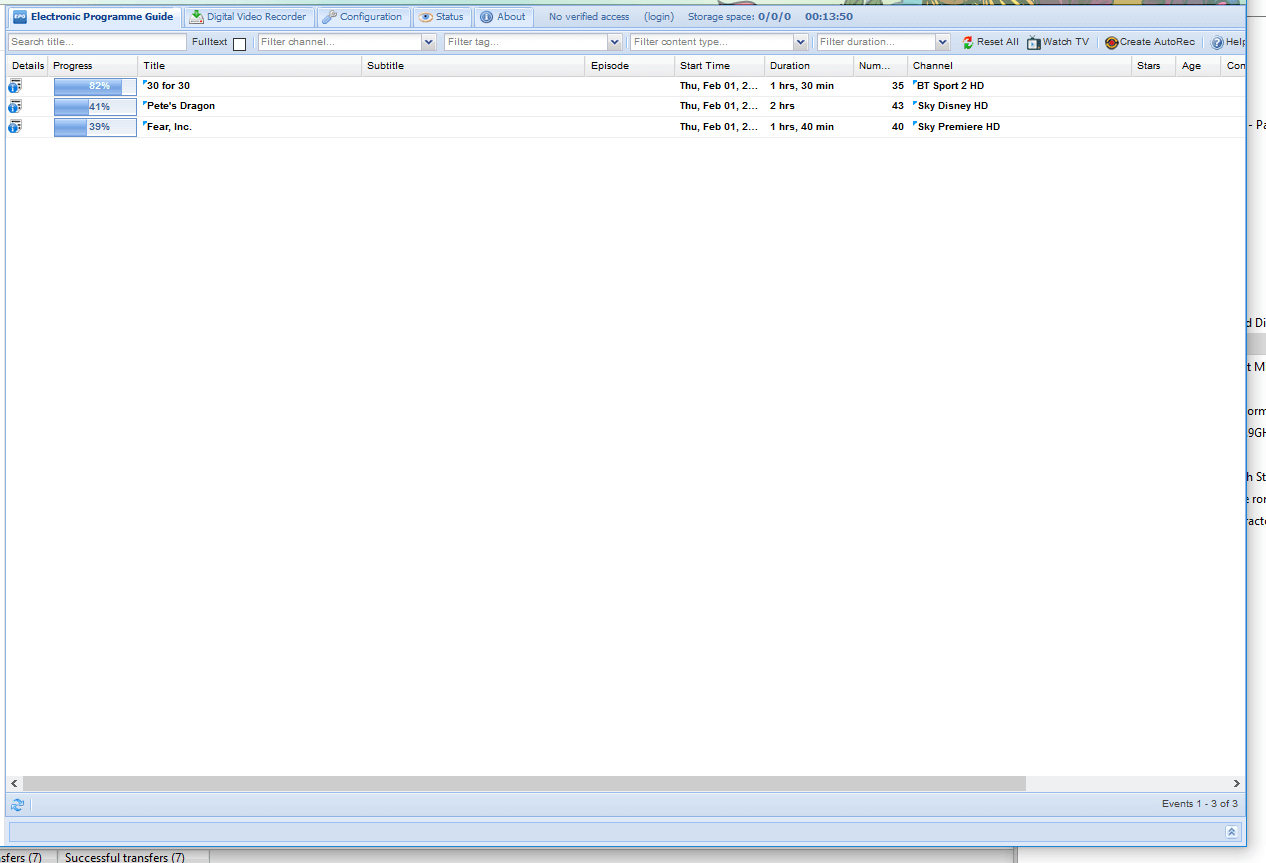Image resolution: width=1266 pixels, height=863 pixels.
Task: Open details icon for Pete's Dragon
Action: (x=15, y=106)
